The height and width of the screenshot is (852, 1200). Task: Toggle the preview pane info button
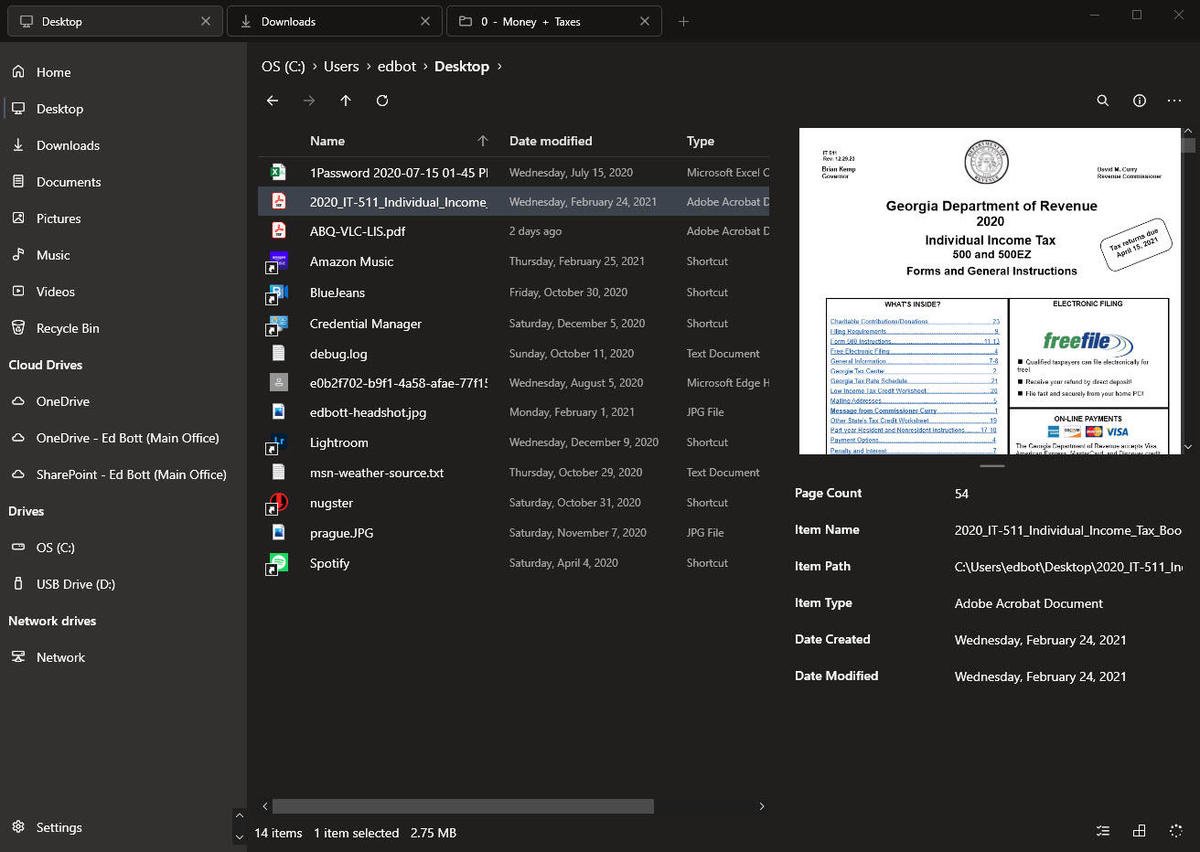click(x=1139, y=101)
